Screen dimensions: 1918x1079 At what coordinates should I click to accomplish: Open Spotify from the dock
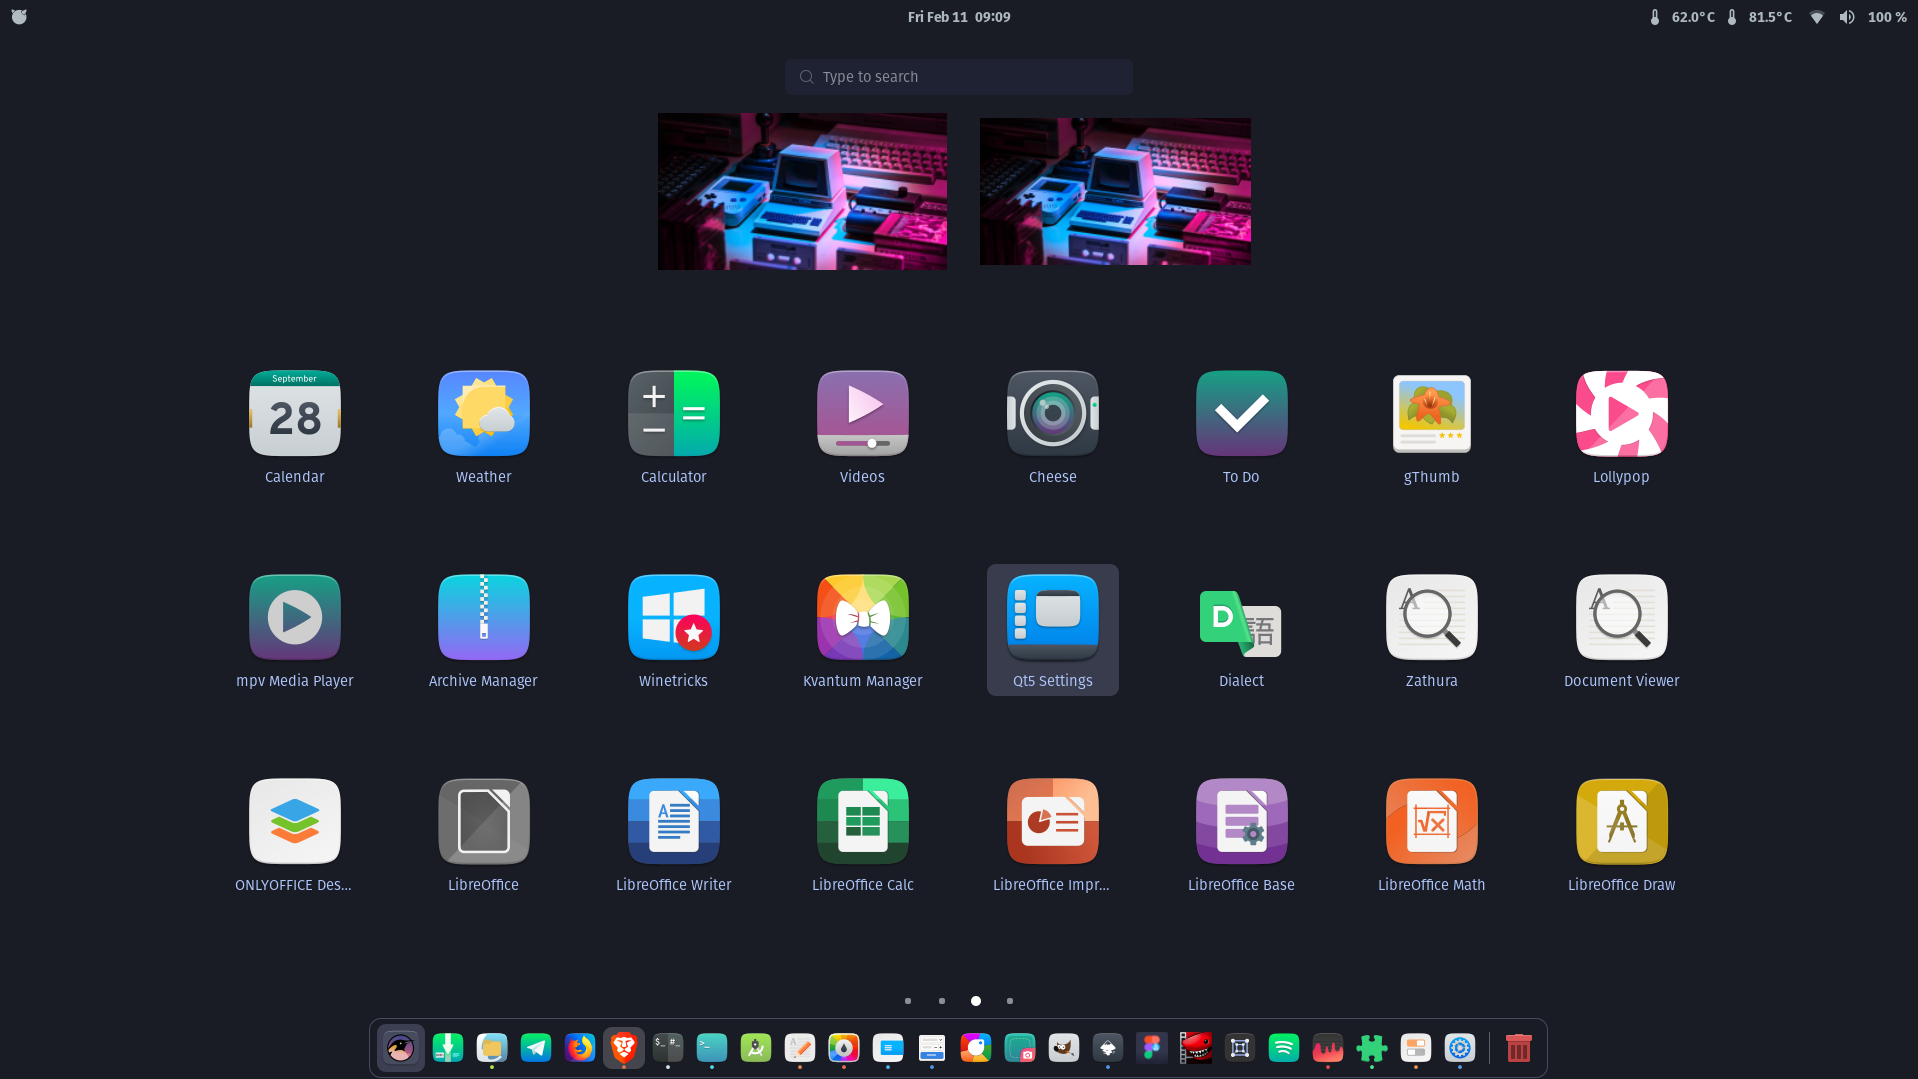tap(1284, 1047)
